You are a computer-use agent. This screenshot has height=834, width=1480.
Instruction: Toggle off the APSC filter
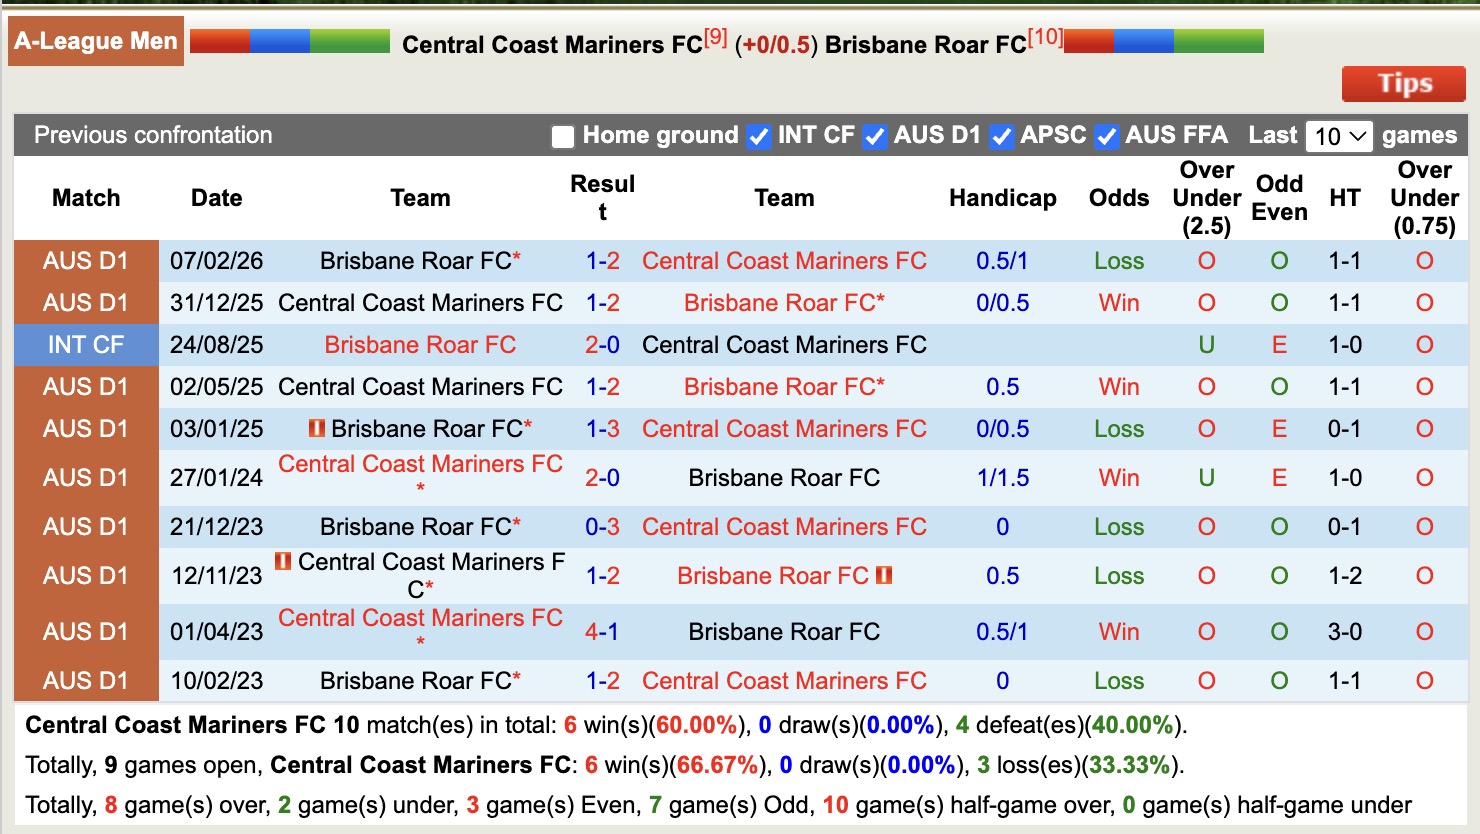pyautogui.click(x=1001, y=136)
